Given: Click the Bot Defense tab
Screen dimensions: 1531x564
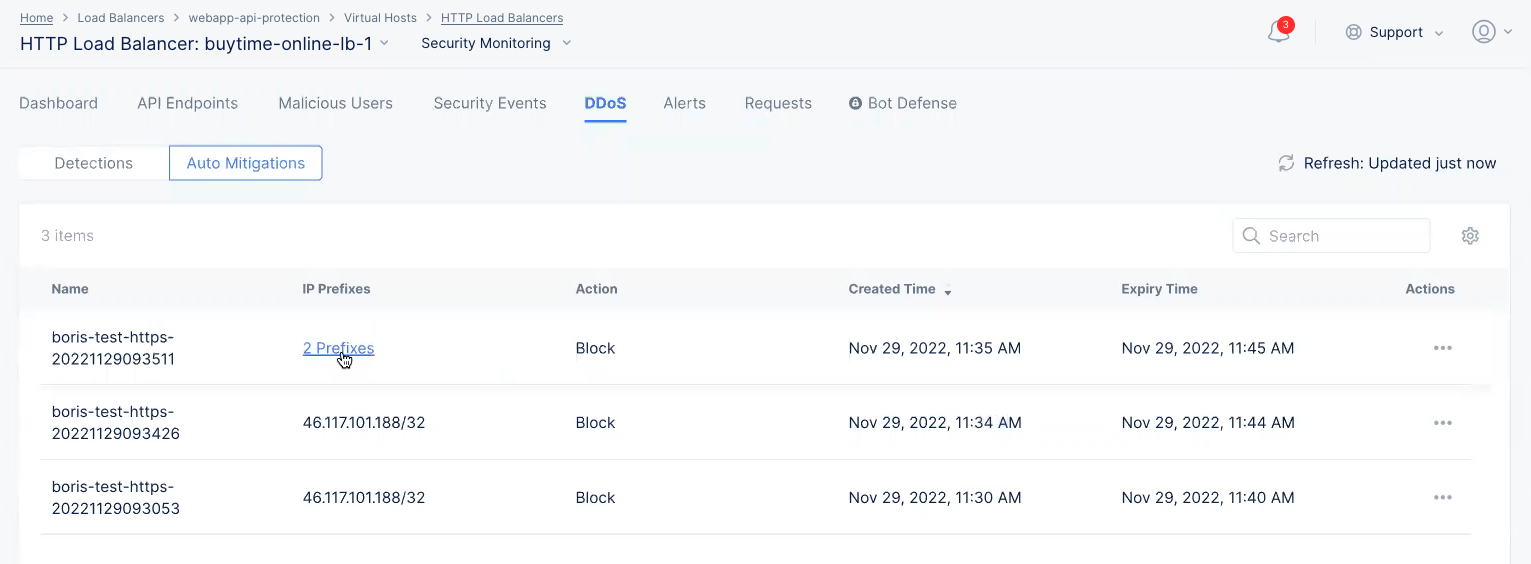Looking at the screenshot, I should click(902, 103).
